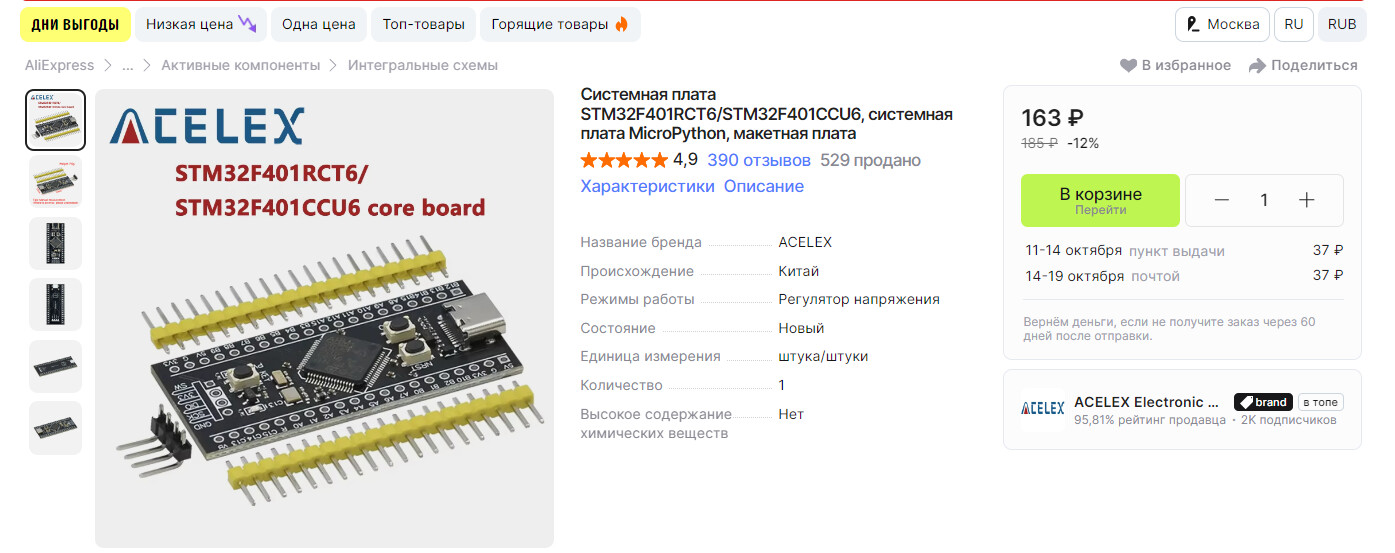Open the Москва delivery location selector

pyautogui.click(x=1222, y=24)
